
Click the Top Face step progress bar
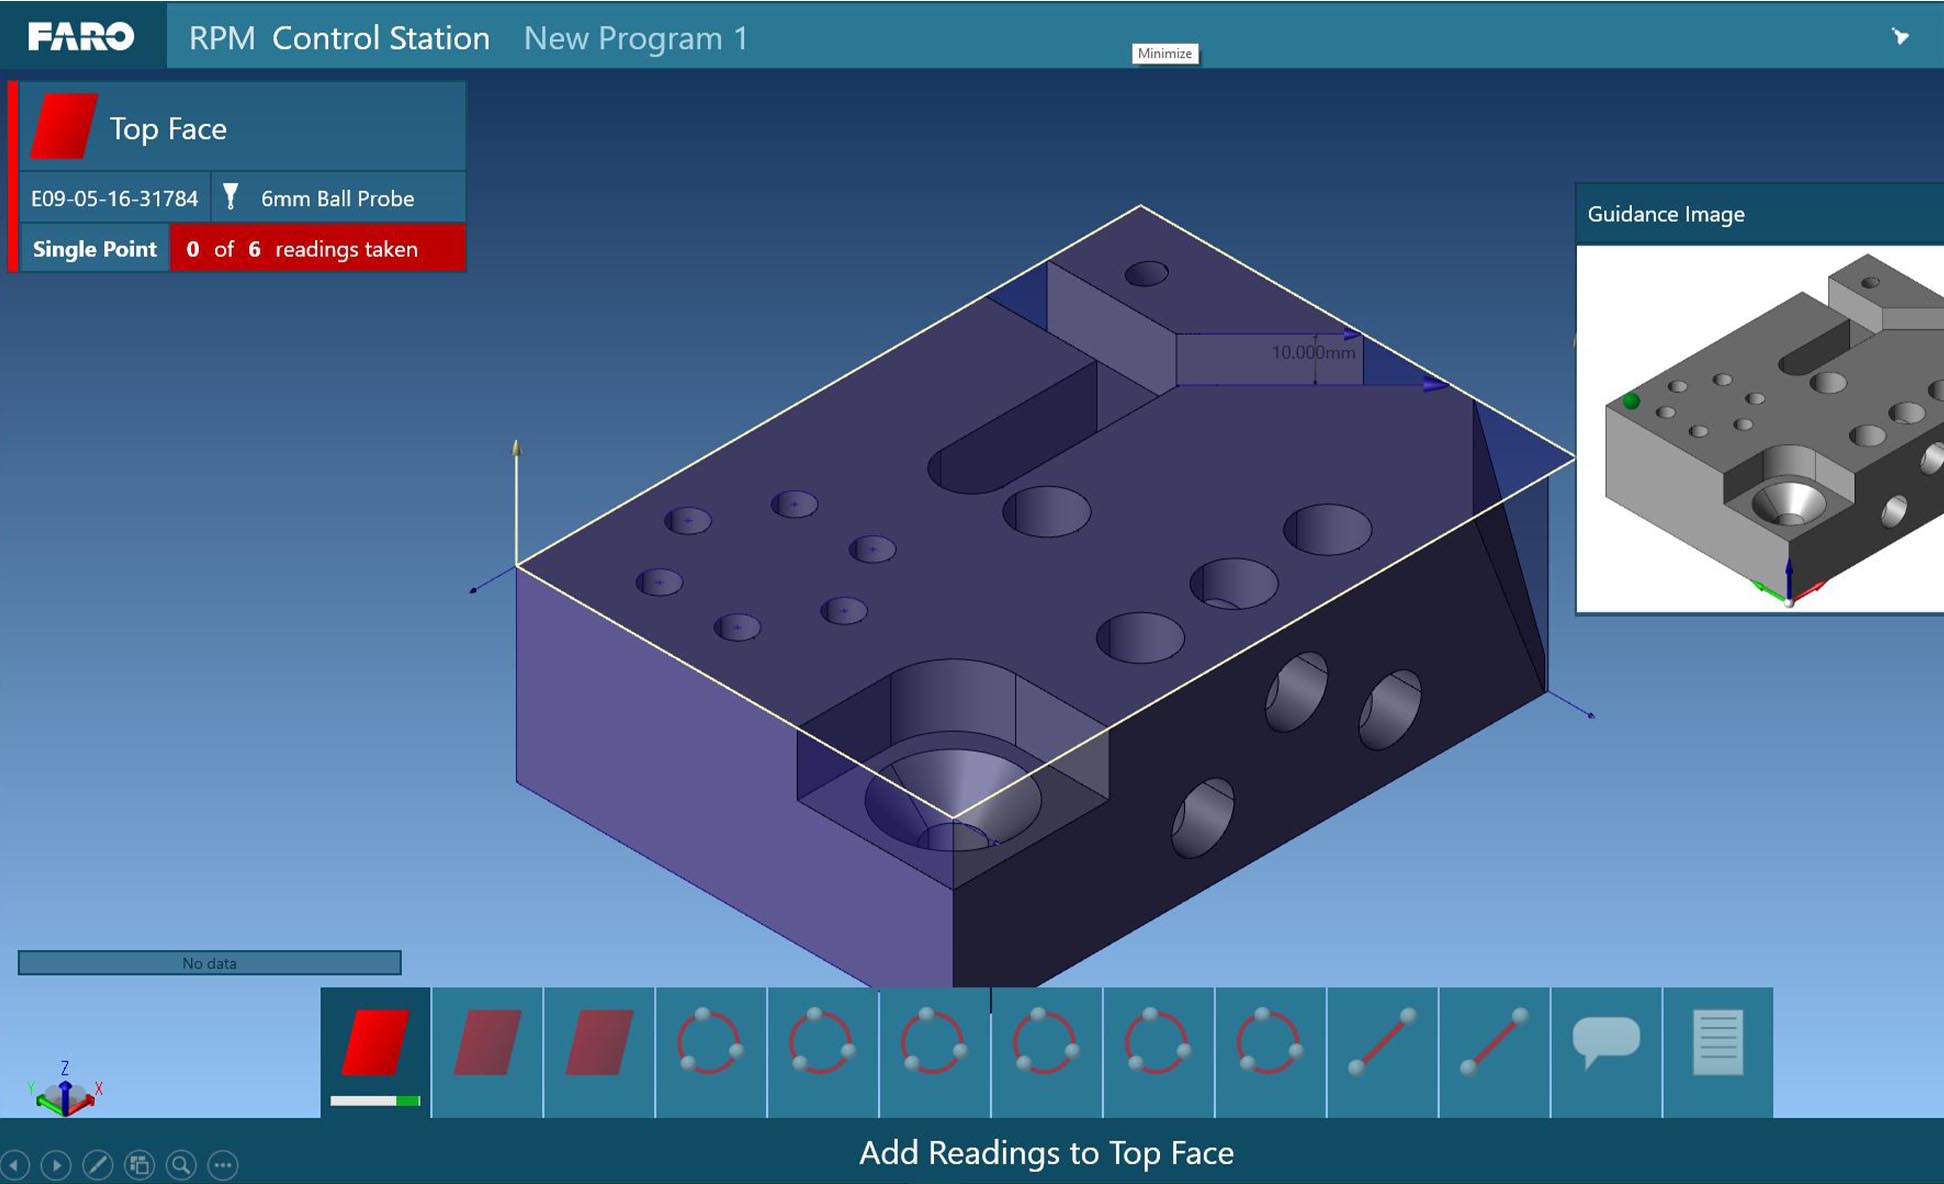pos(375,1101)
